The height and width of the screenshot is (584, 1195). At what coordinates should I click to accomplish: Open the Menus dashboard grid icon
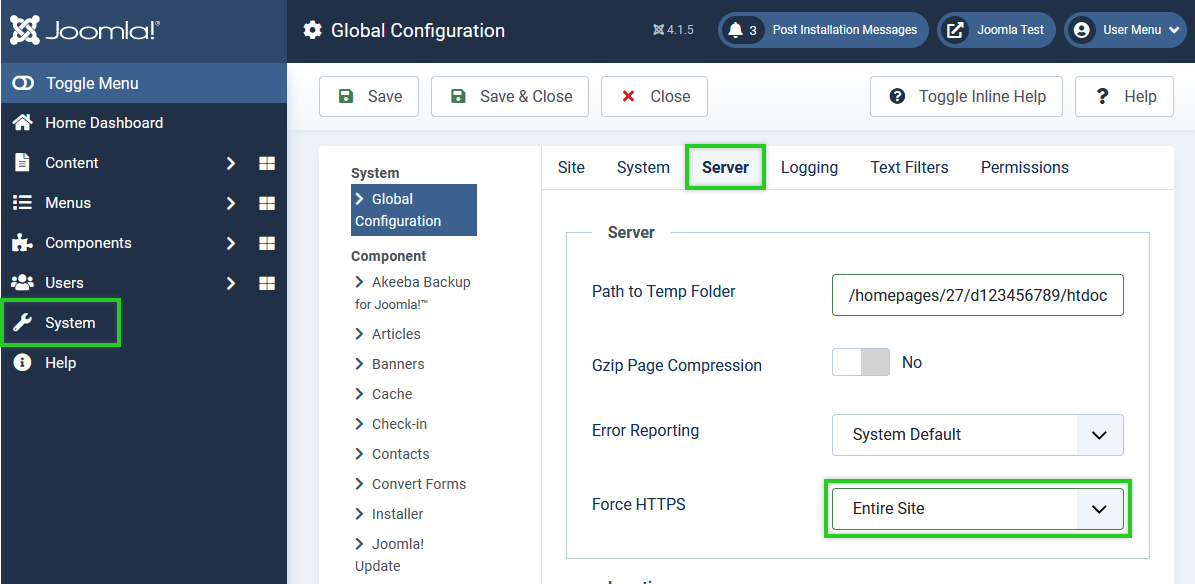pos(267,203)
